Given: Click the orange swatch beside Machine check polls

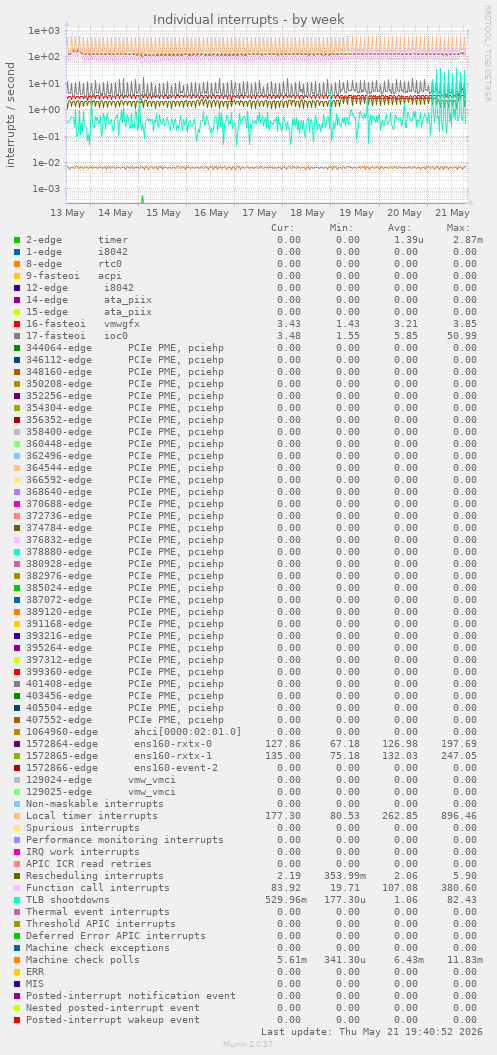Looking at the screenshot, I should [x=16, y=960].
